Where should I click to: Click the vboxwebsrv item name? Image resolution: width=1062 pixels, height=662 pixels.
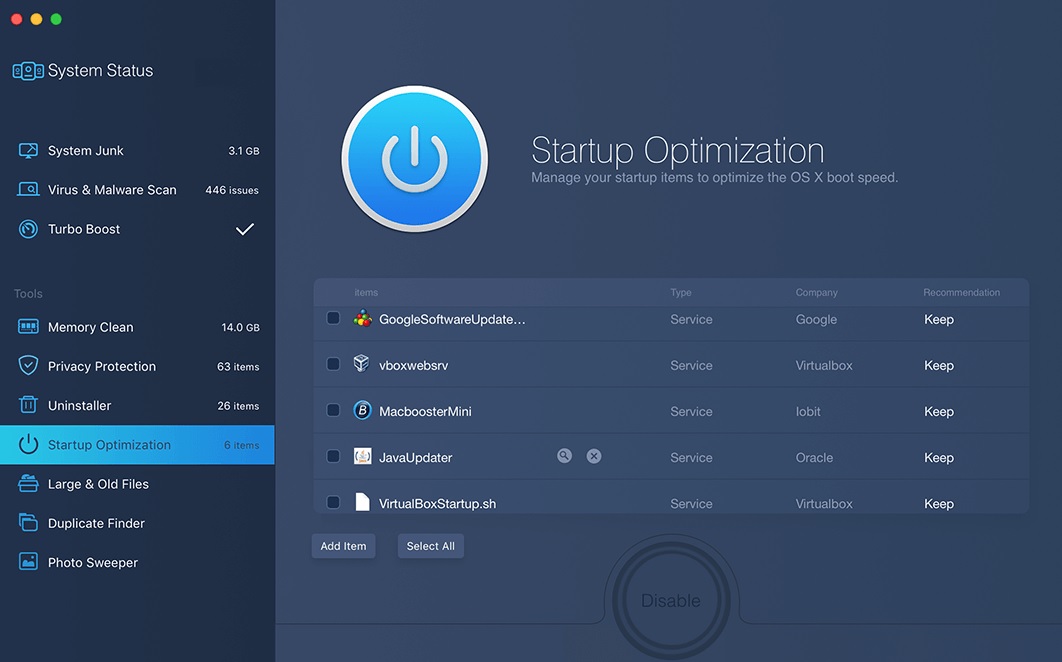pyautogui.click(x=413, y=365)
